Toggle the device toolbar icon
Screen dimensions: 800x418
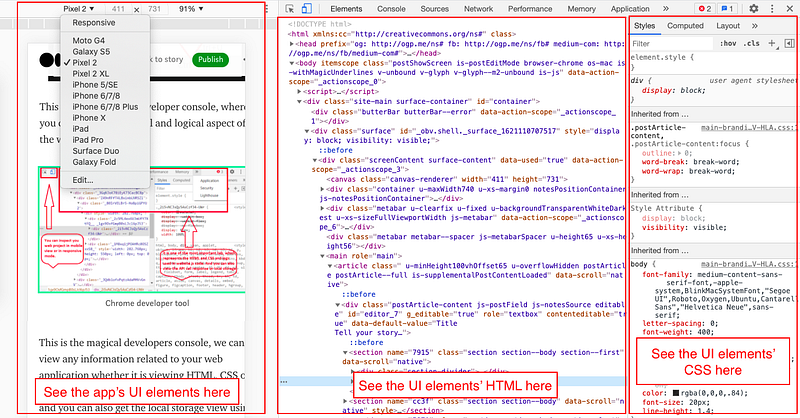306,9
